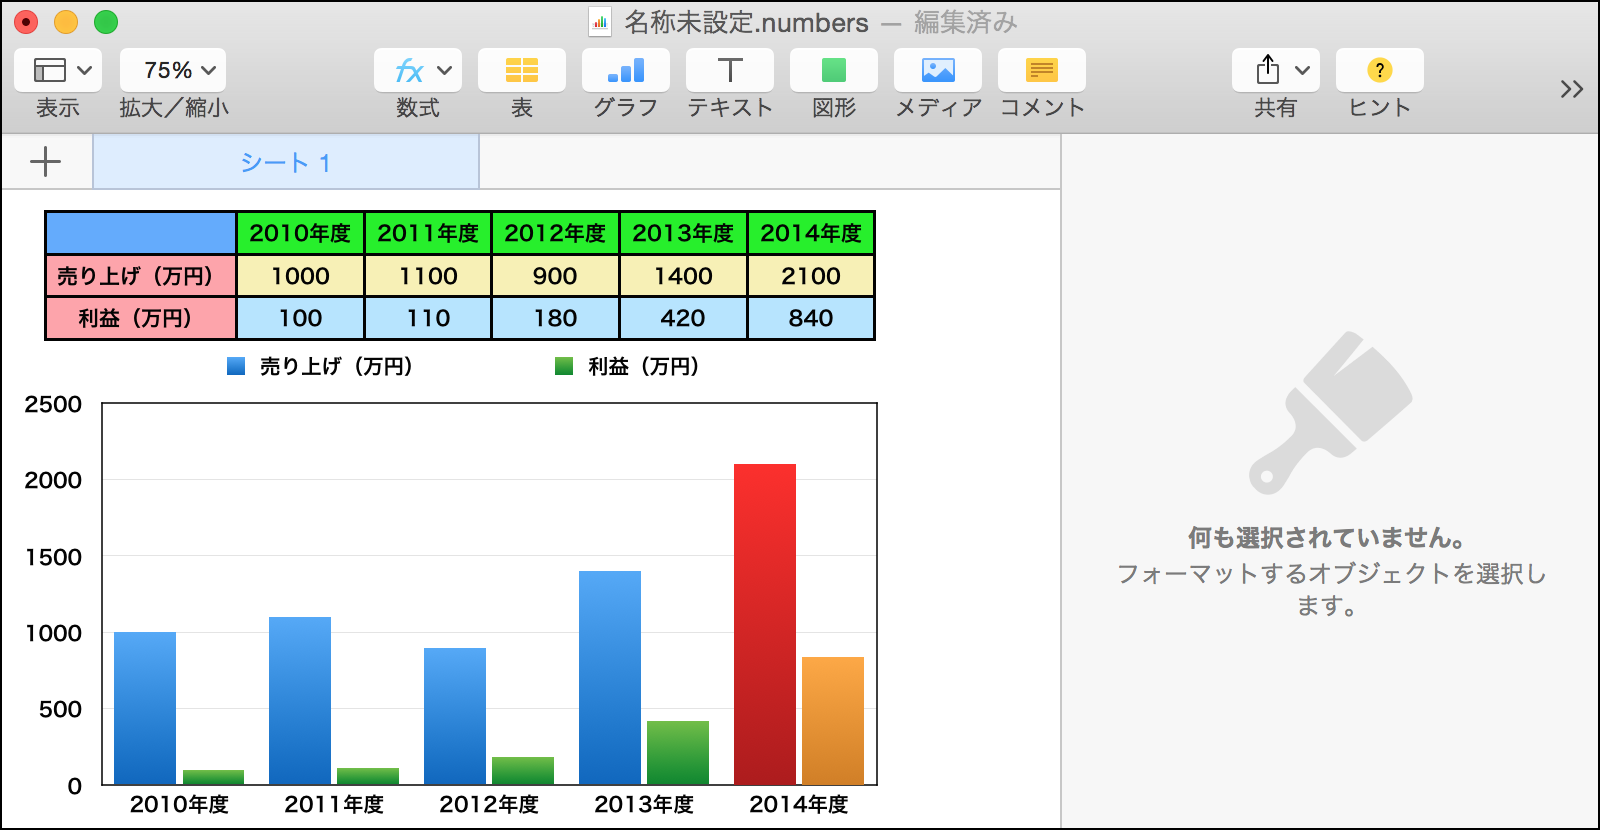Image resolution: width=1600 pixels, height=830 pixels.
Task: Select the profit cell with value 840
Action: pos(811,318)
